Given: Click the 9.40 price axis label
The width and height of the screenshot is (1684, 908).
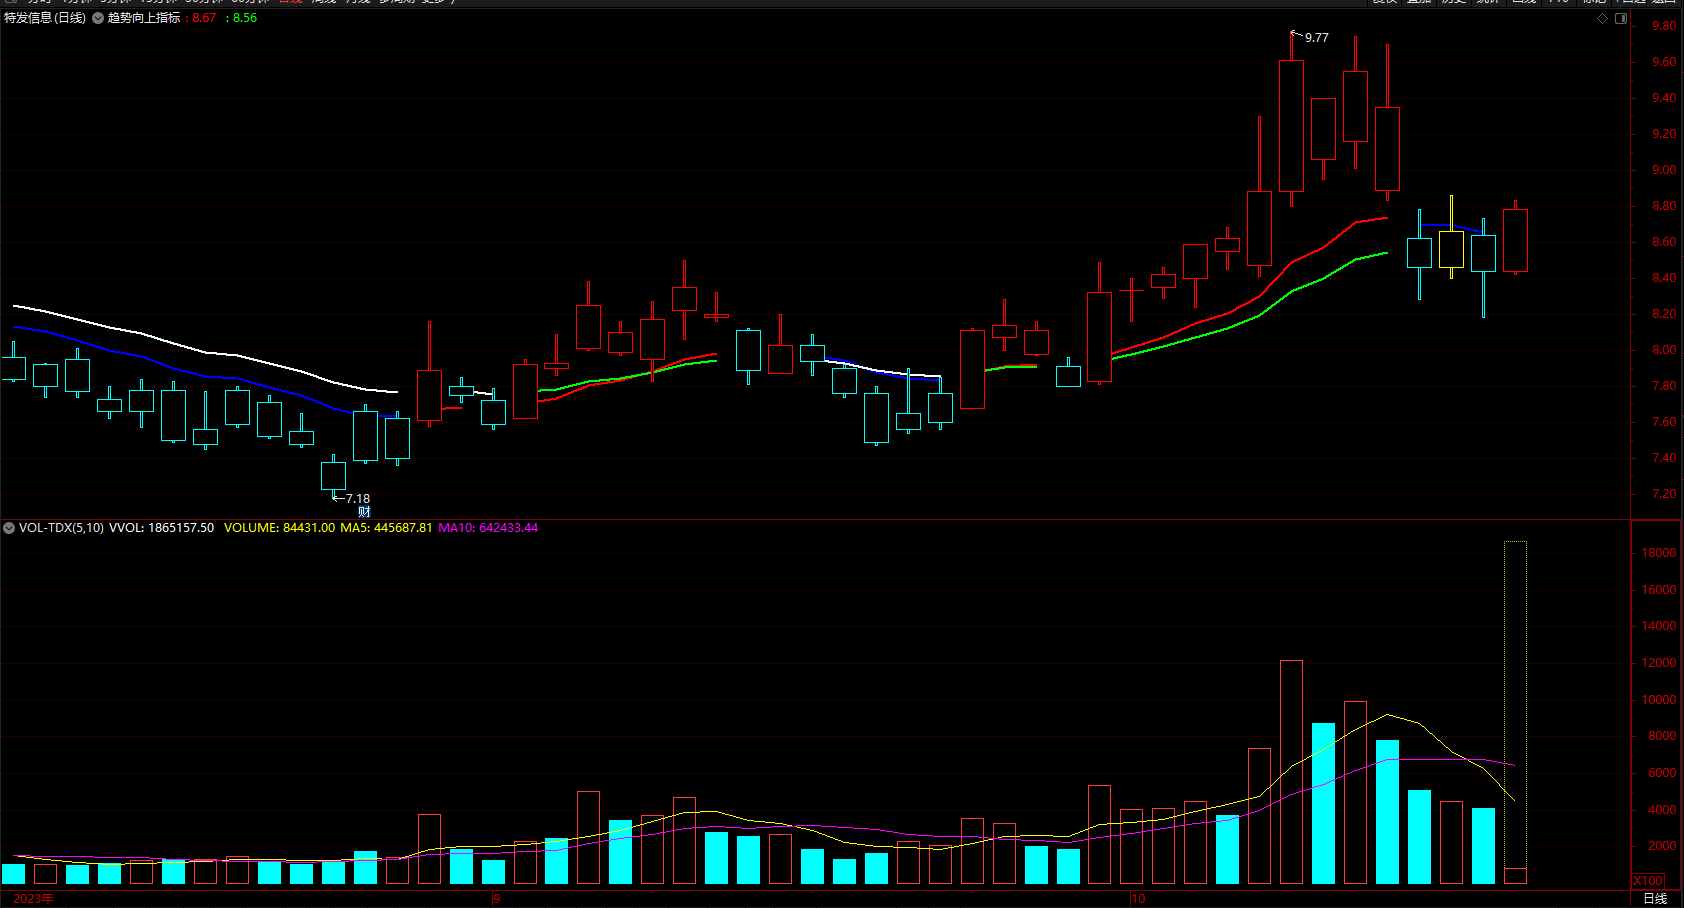Looking at the screenshot, I should click(1664, 98).
